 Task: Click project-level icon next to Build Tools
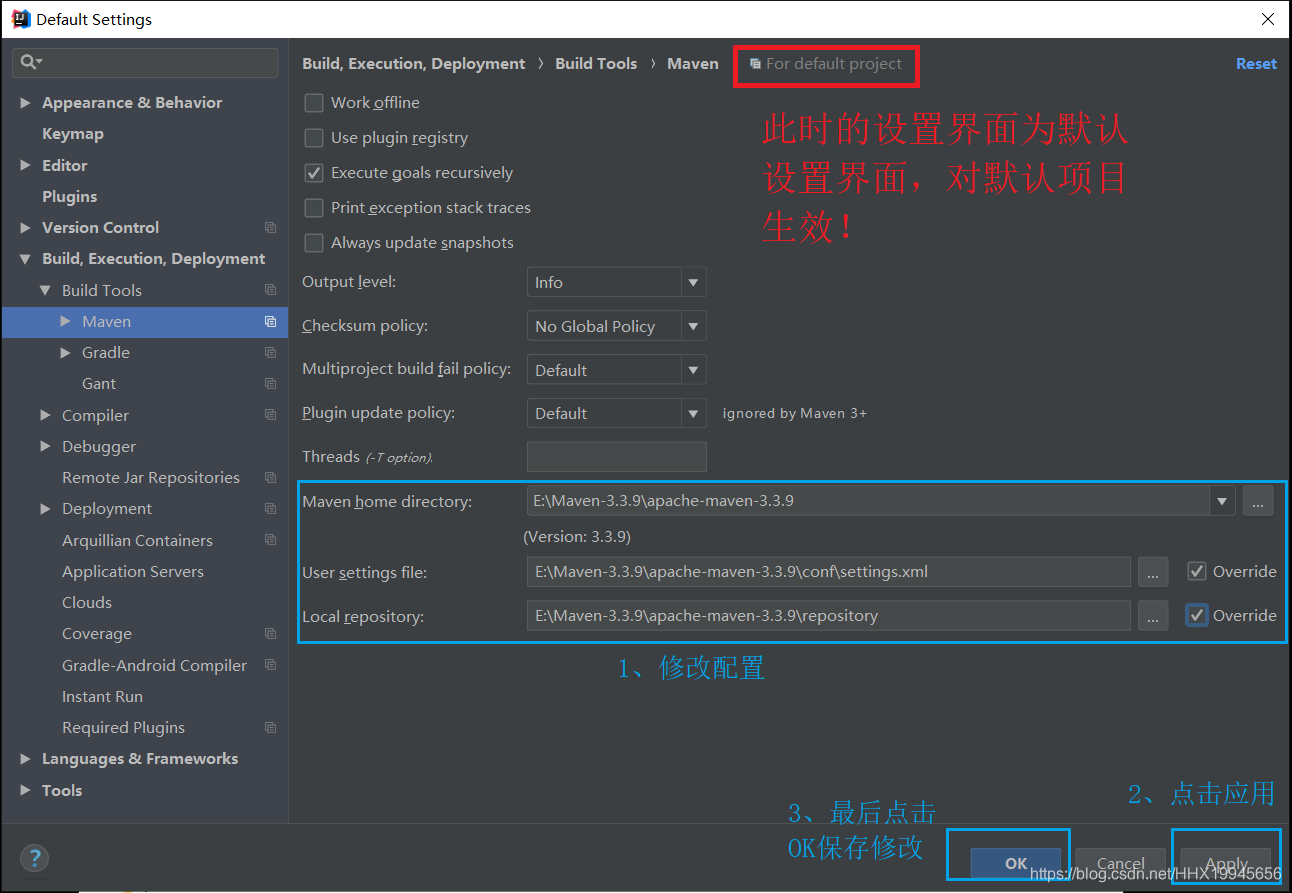270,290
